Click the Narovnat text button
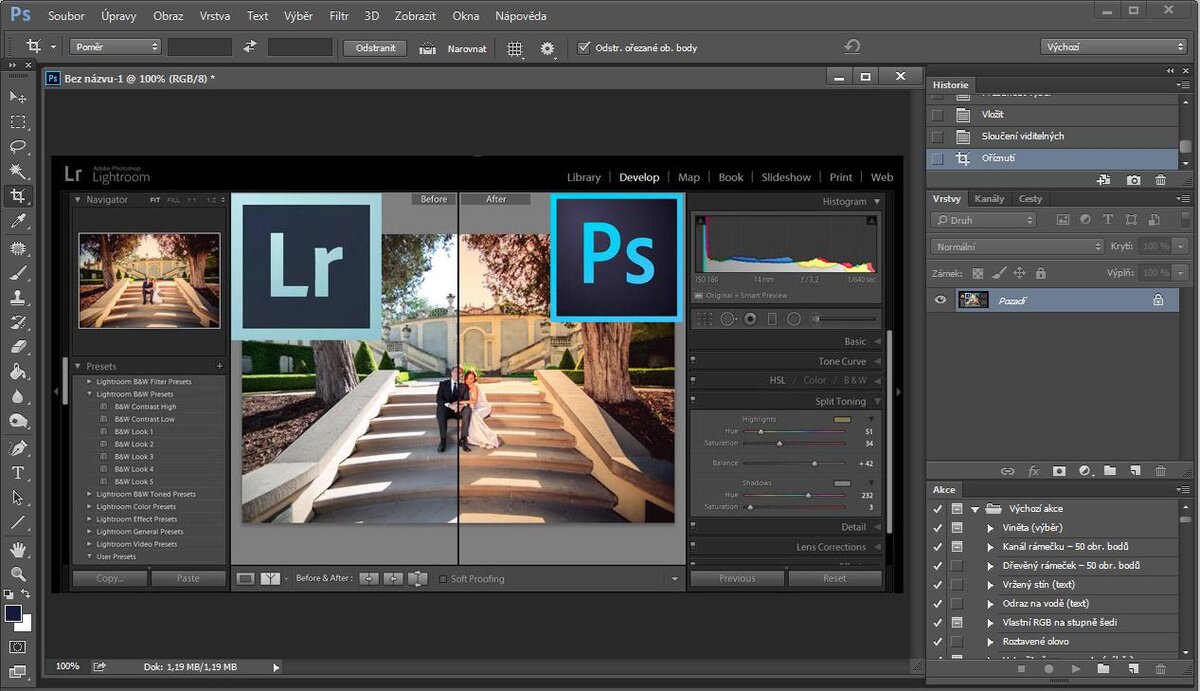 pos(467,48)
